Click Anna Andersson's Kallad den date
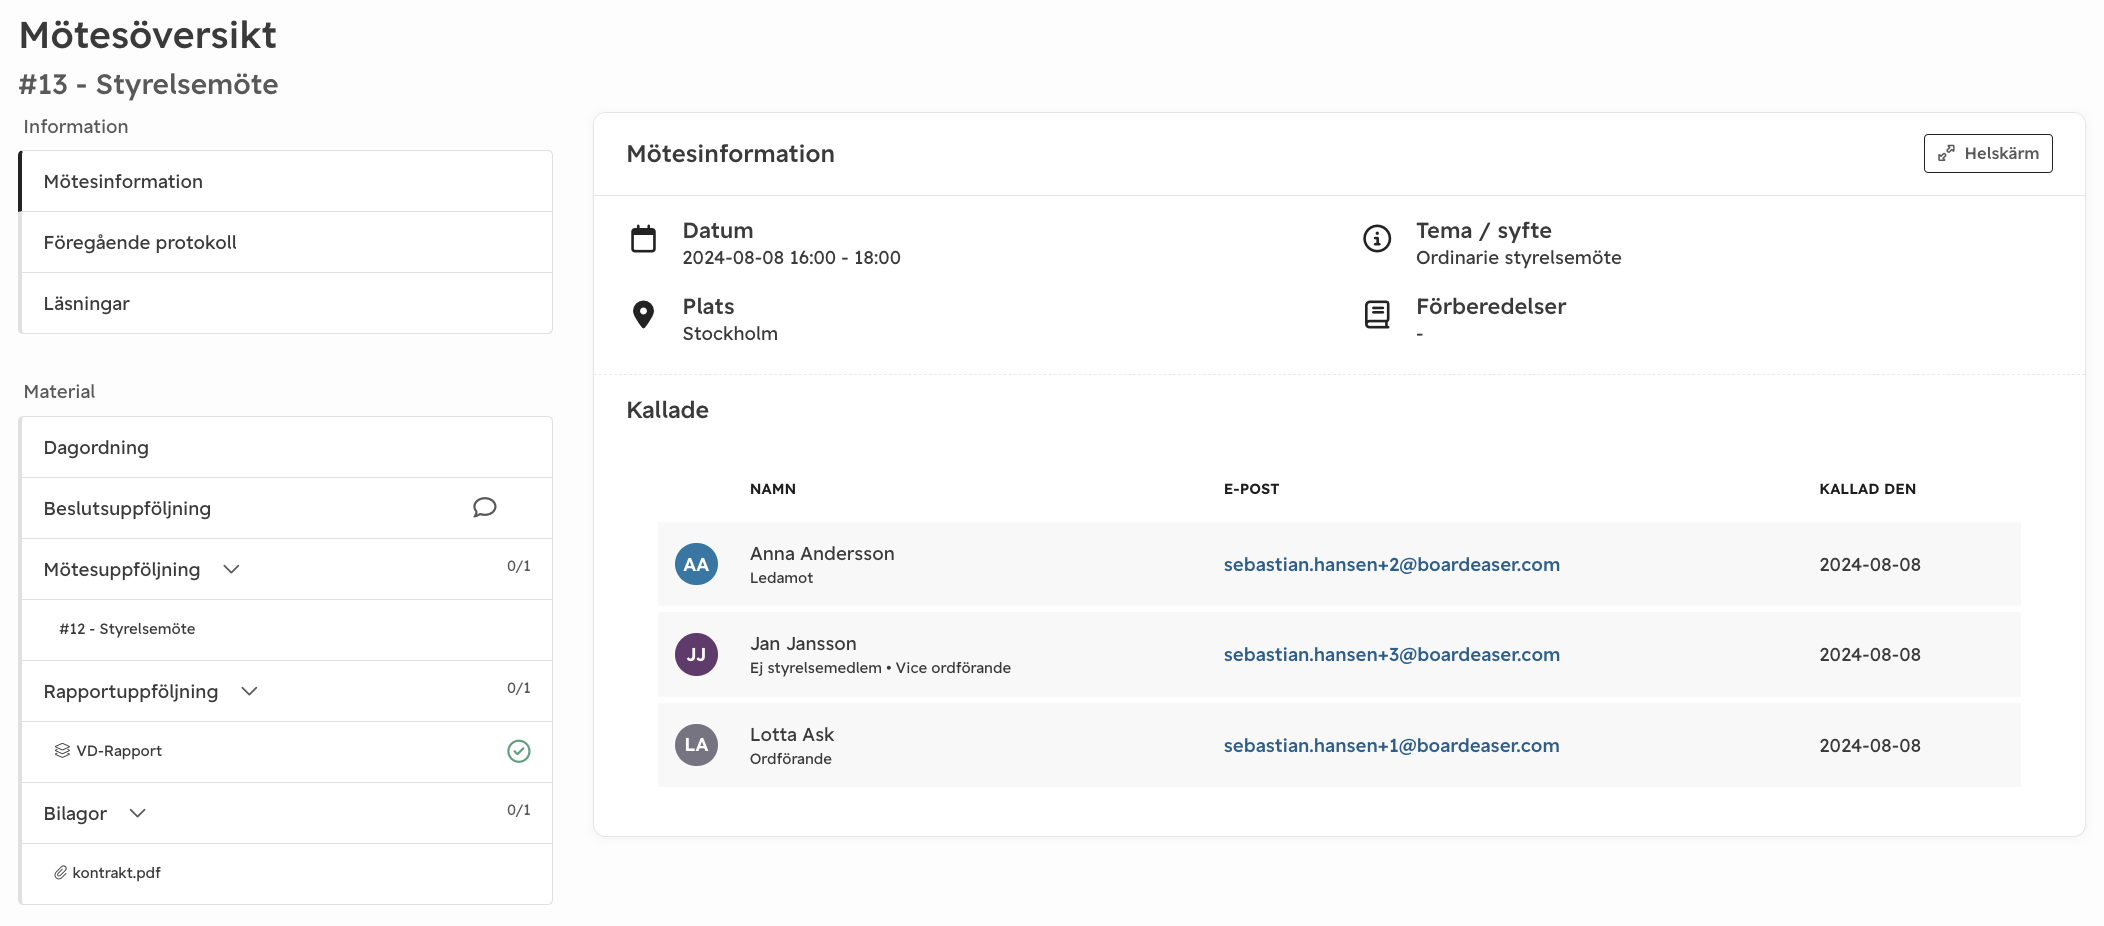 [x=1869, y=564]
